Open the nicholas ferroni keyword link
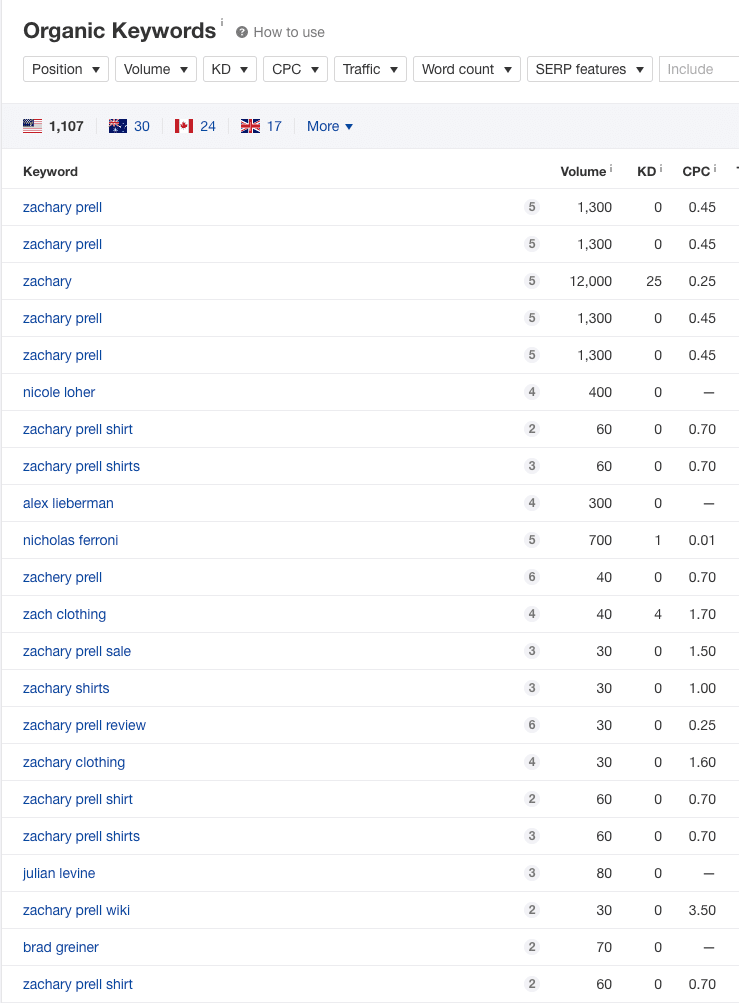Image resolution: width=739 pixels, height=1003 pixels. (x=70, y=541)
